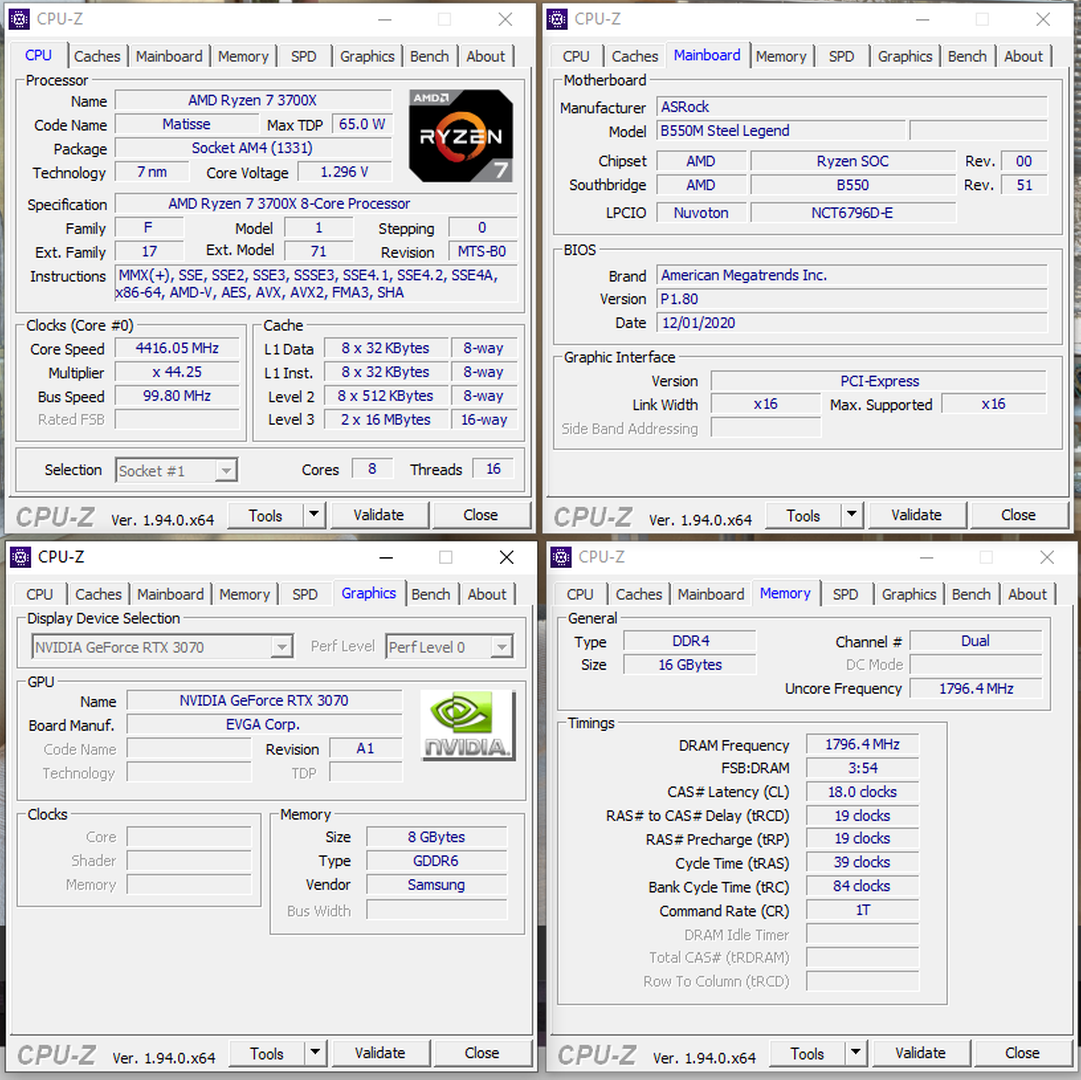The width and height of the screenshot is (1081, 1080).
Task: Click the 'Samsung' memory vendor value
Action: (x=436, y=885)
